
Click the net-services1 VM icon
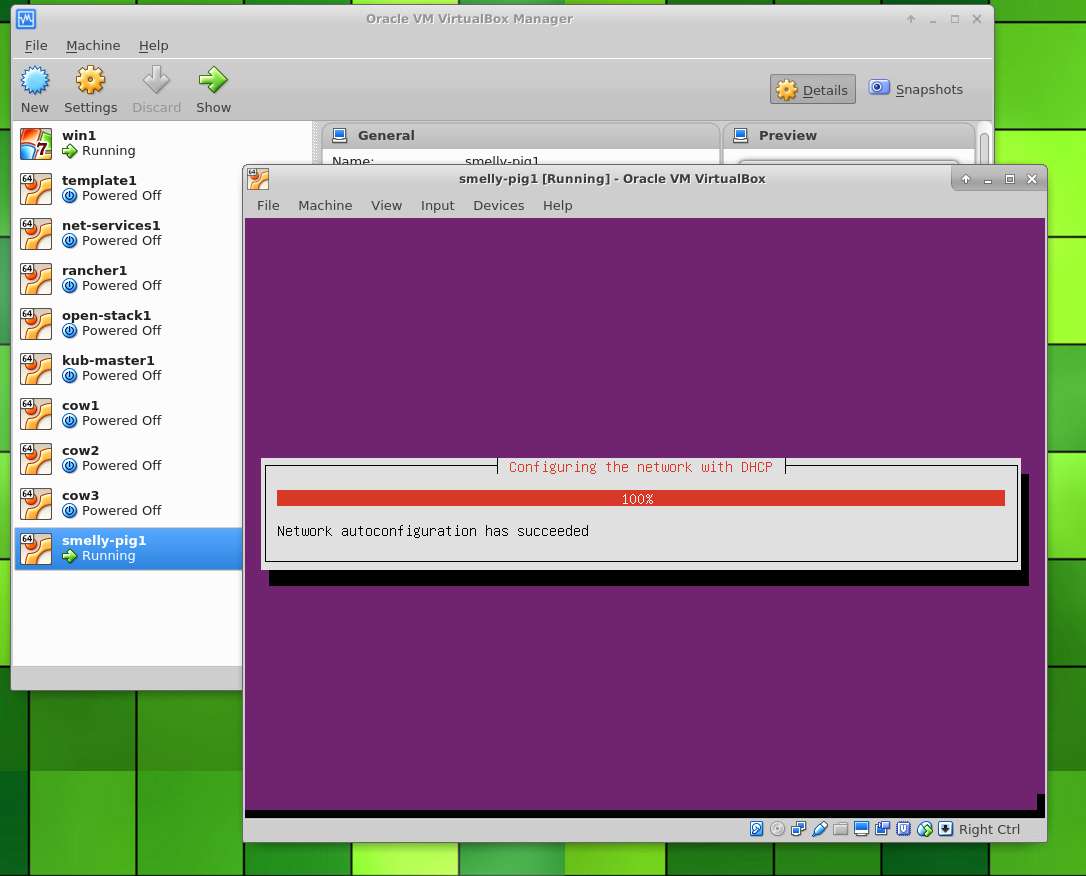point(35,233)
